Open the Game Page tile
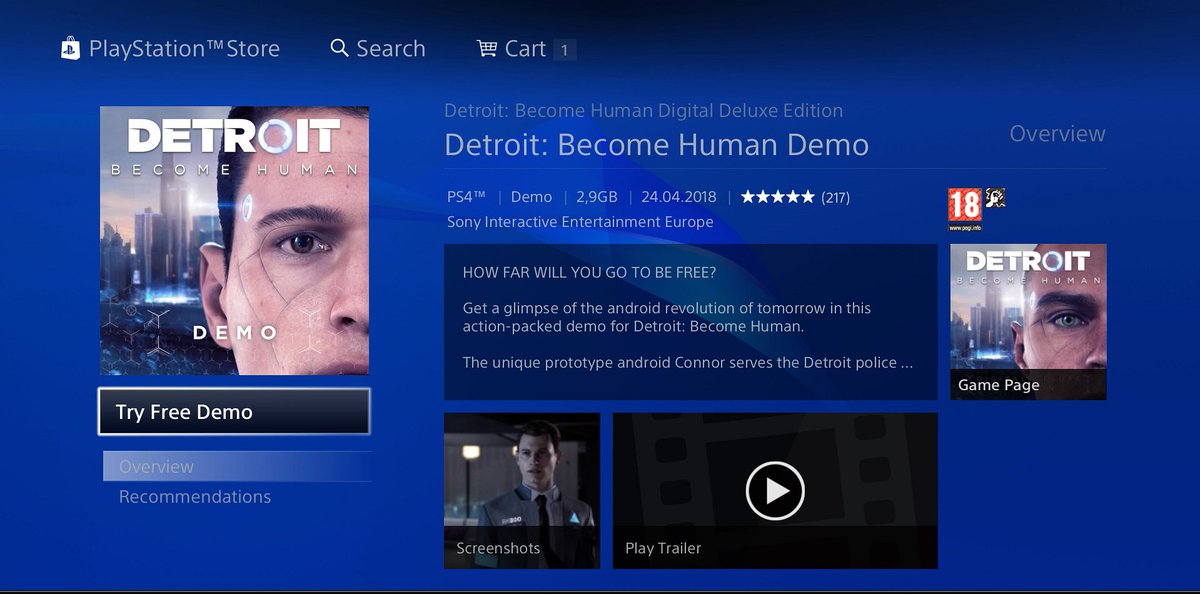The image size is (1200, 594). 1028,322
